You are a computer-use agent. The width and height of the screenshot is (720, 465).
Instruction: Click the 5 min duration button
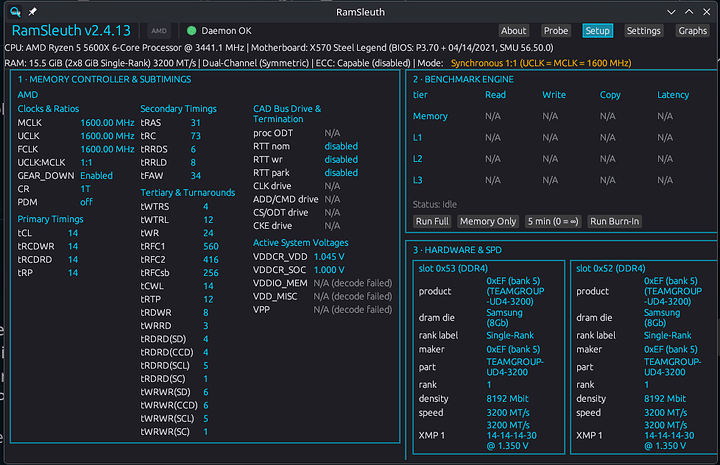[x=553, y=221]
